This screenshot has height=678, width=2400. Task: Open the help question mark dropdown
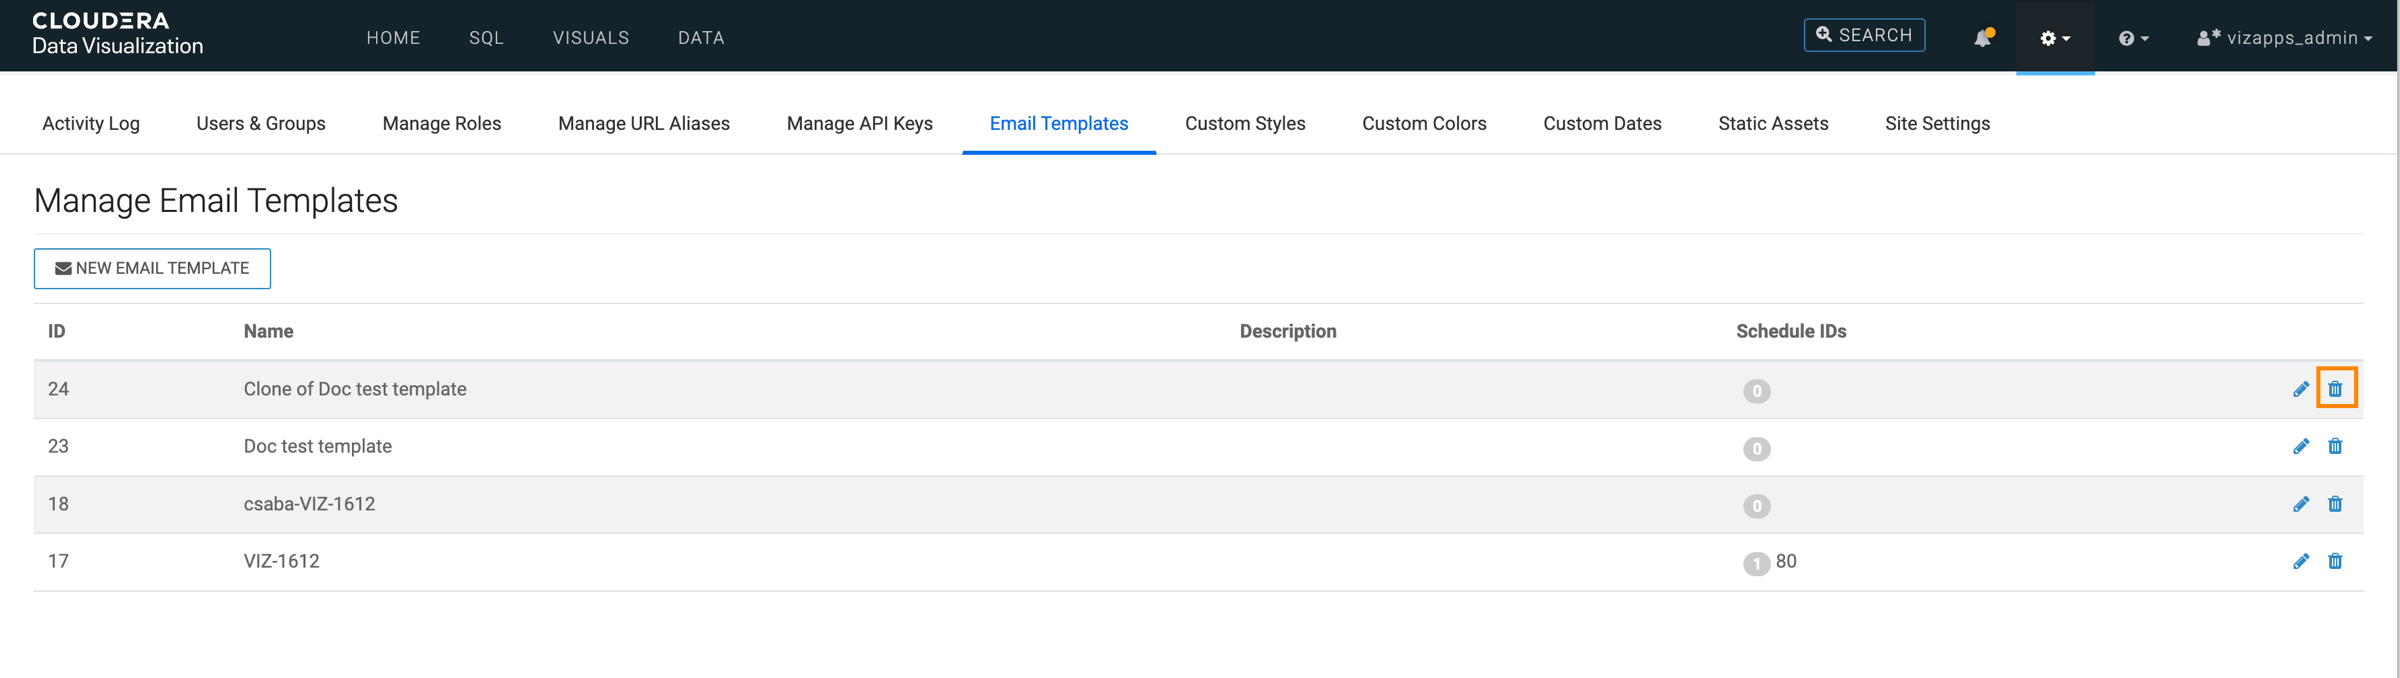coord(2132,38)
